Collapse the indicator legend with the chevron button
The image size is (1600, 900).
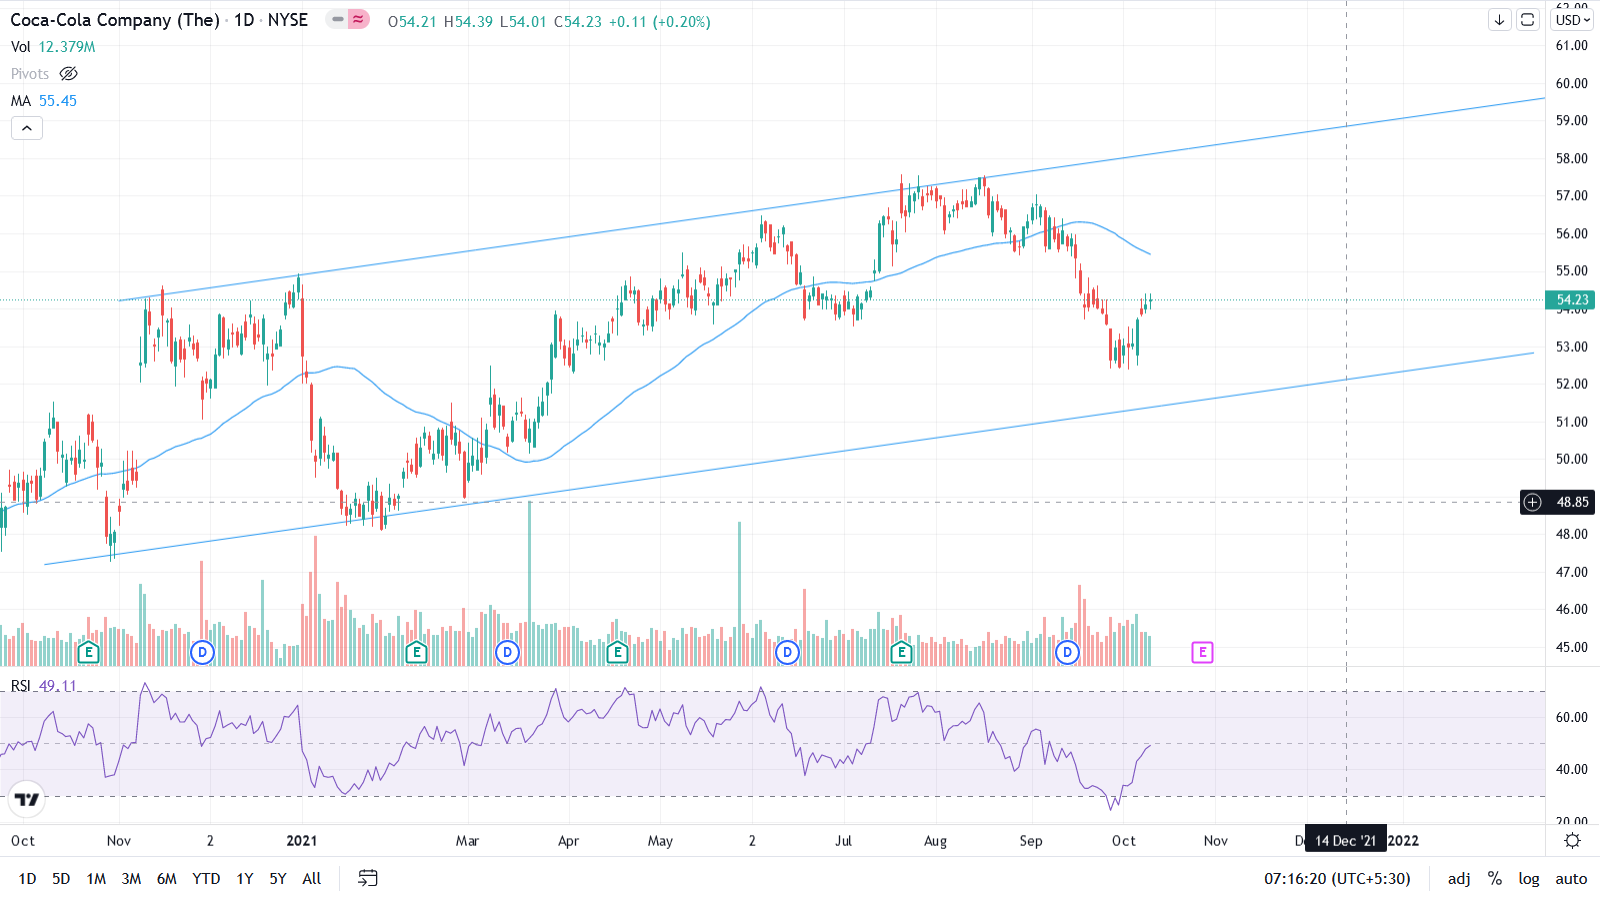coord(27,128)
